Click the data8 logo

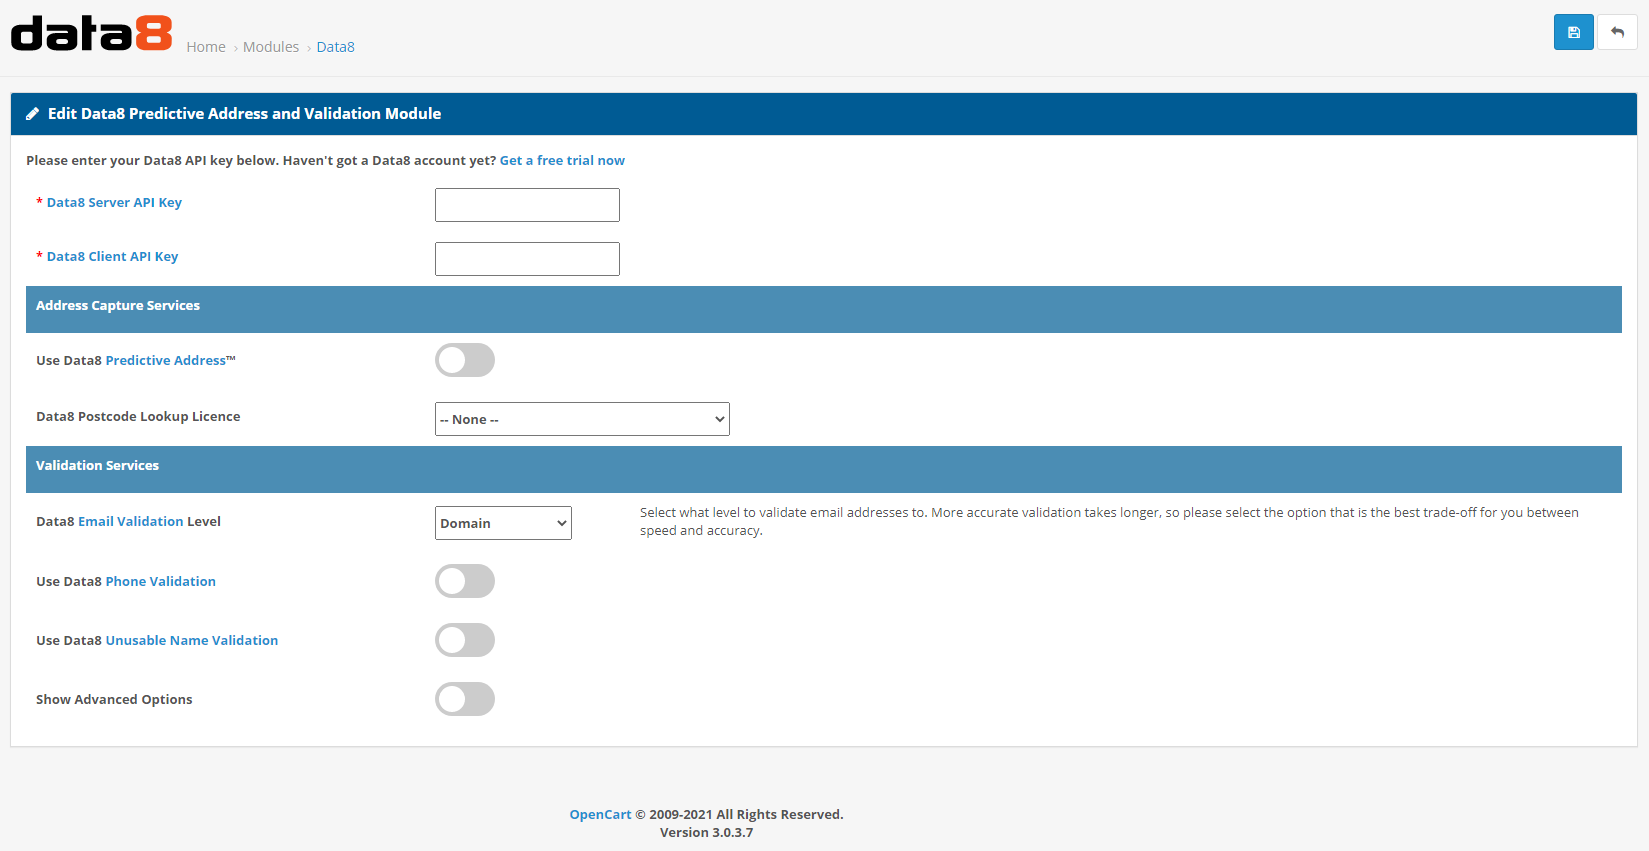[91, 33]
